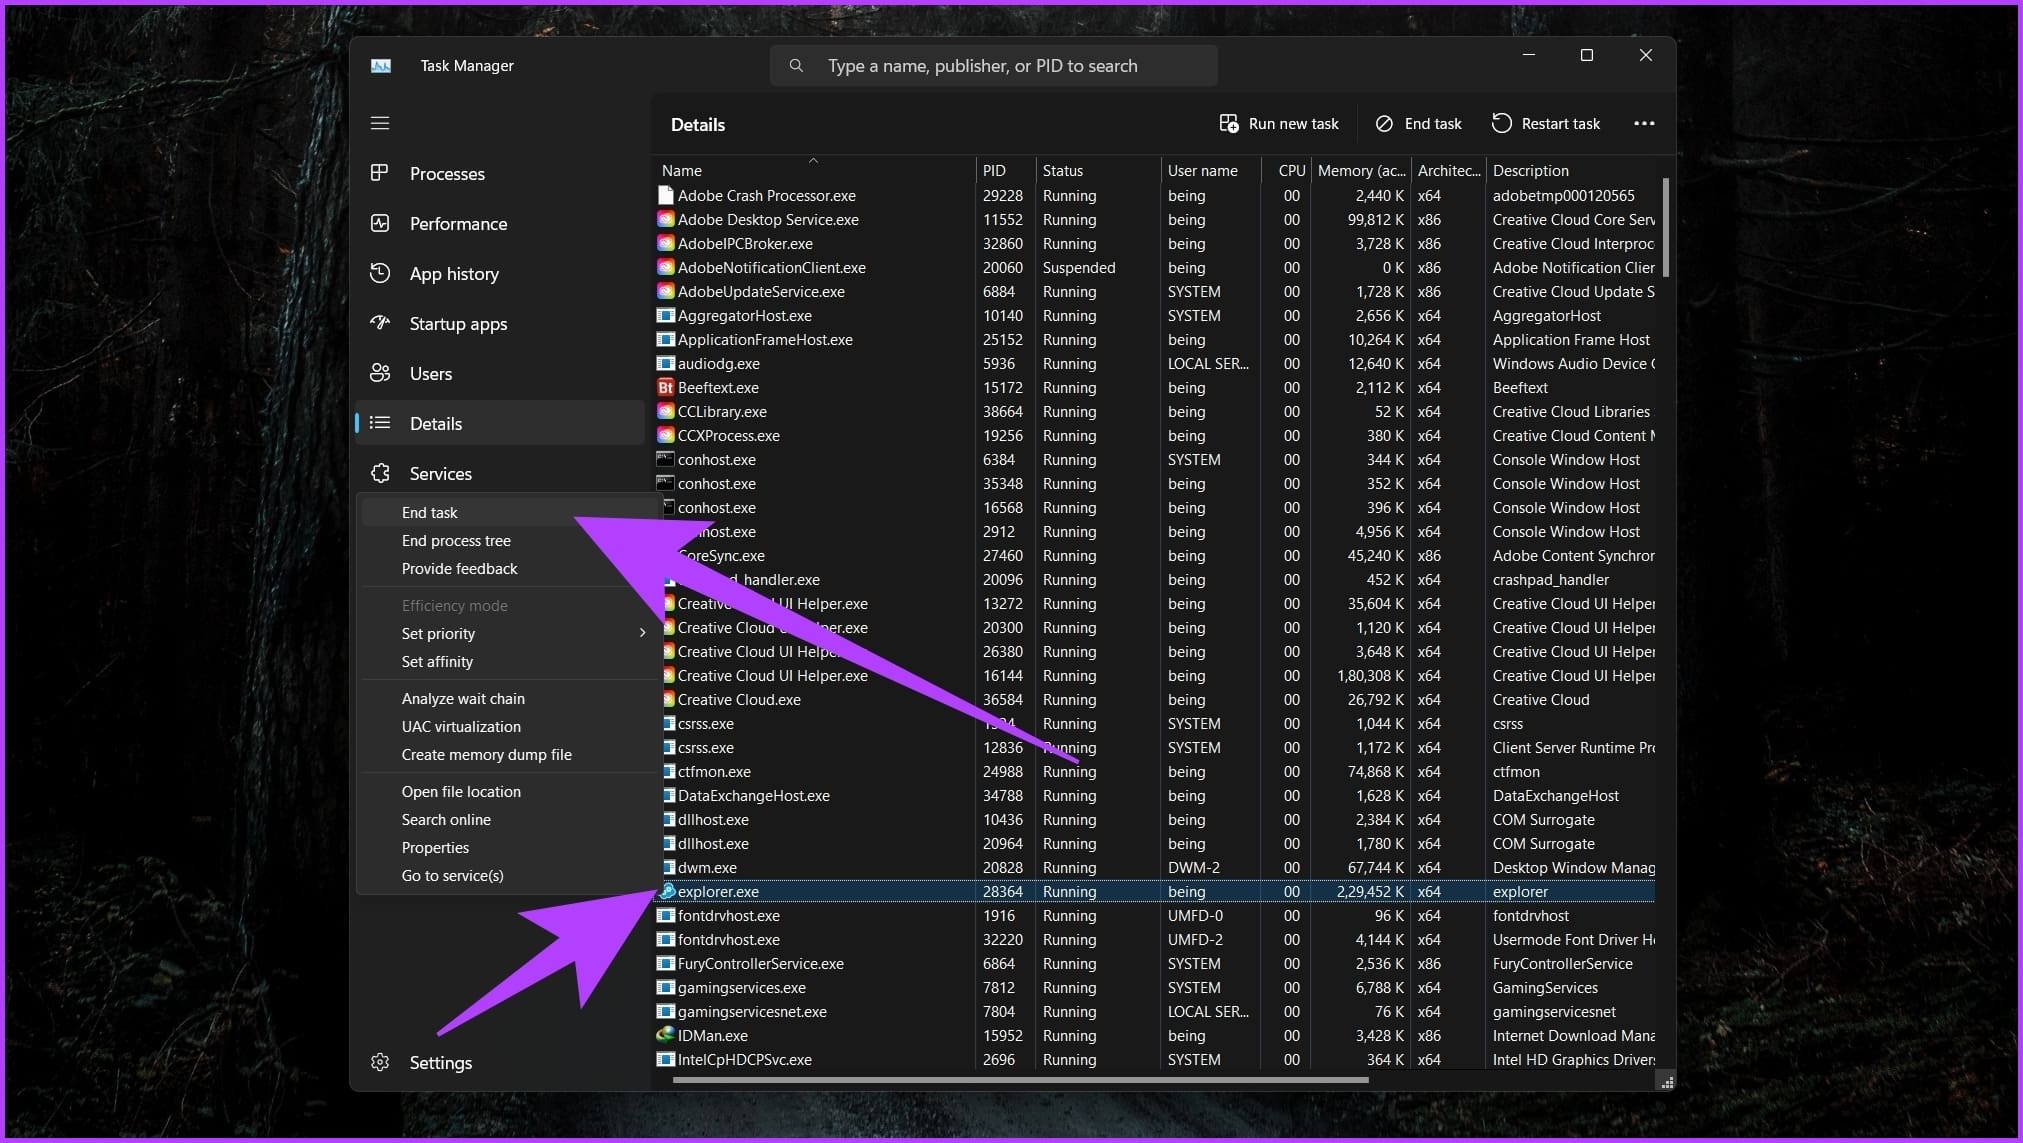
Task: Select End process tree option
Action: click(456, 540)
